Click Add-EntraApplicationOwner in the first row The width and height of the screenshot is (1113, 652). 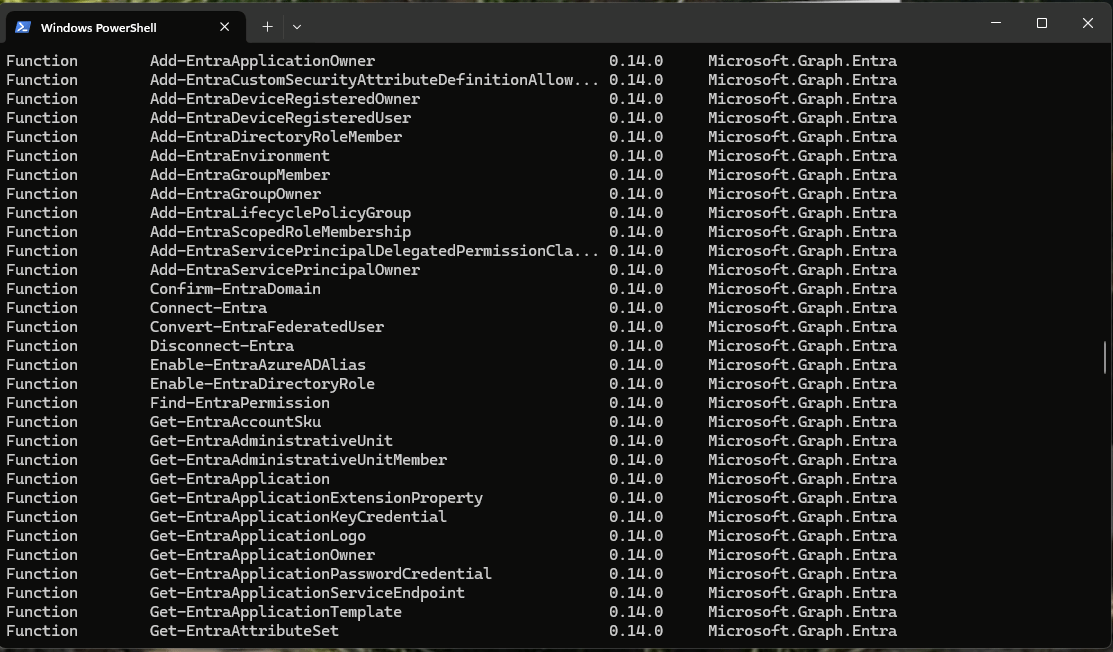point(262,61)
